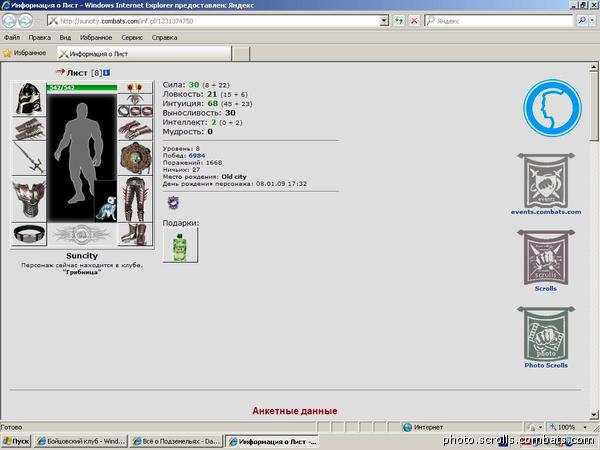Click the green potion gift item
Image resolution: width=600 pixels, height=450 pixels.
coord(180,245)
